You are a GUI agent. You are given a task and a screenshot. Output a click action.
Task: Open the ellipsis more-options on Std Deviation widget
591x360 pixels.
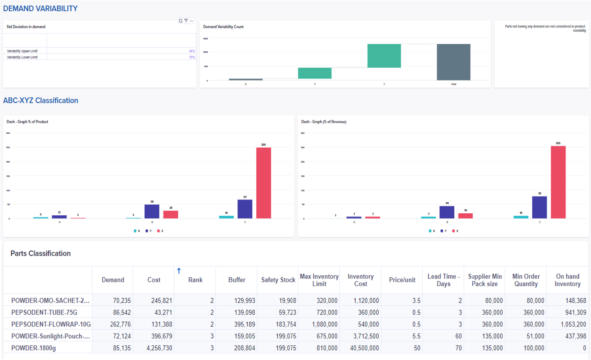(x=191, y=21)
